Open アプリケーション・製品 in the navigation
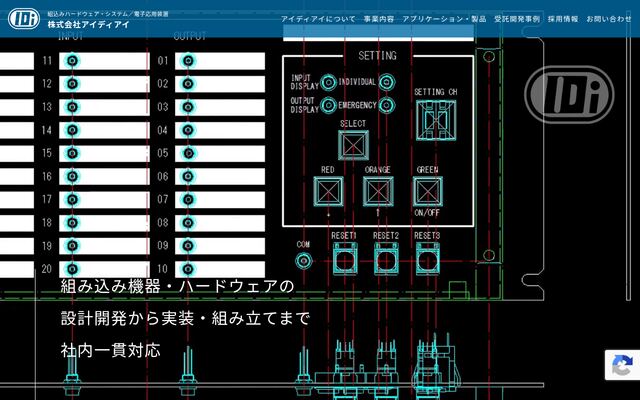 pos(444,19)
